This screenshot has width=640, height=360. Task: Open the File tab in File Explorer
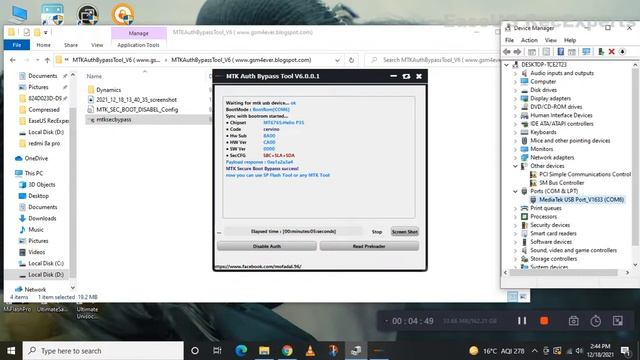pos(17,45)
